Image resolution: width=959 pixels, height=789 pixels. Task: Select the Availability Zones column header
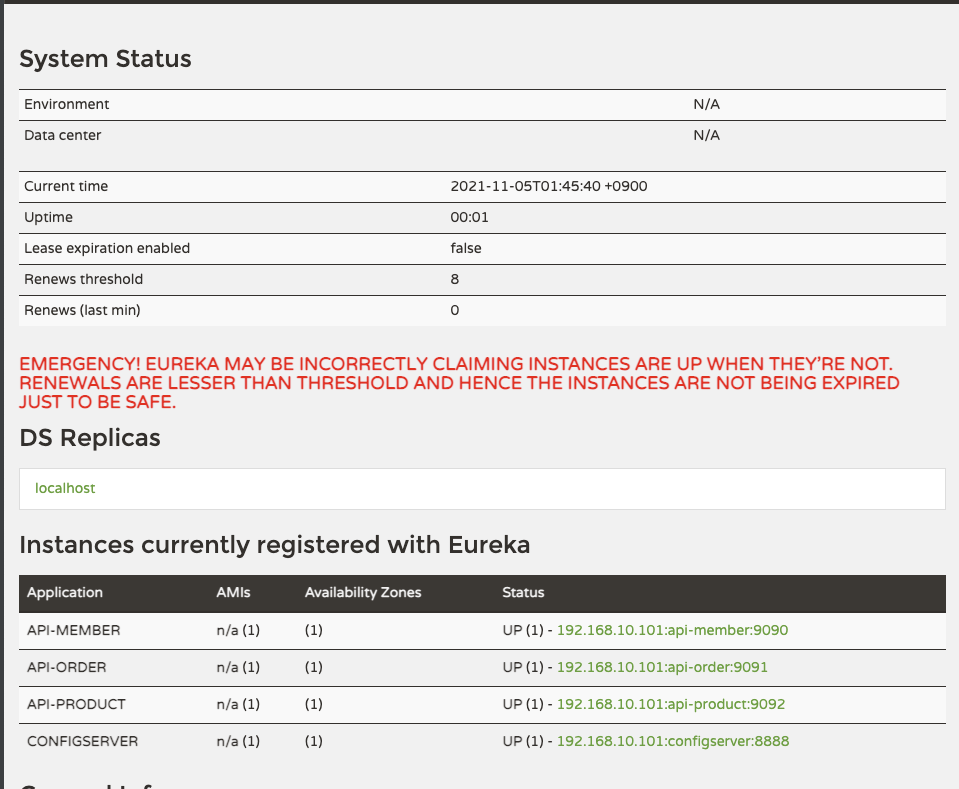coord(363,592)
